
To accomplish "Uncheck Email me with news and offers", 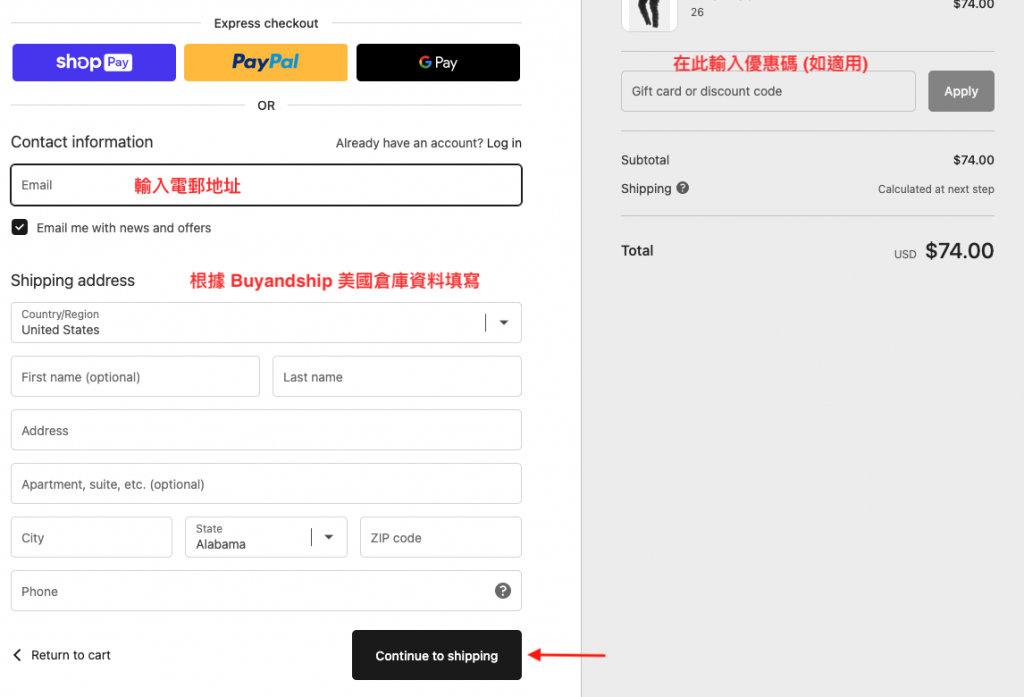I will coord(20,227).
